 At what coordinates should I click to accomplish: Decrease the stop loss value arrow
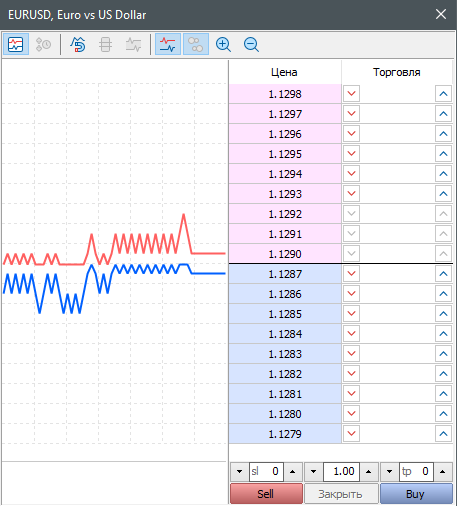[239, 471]
